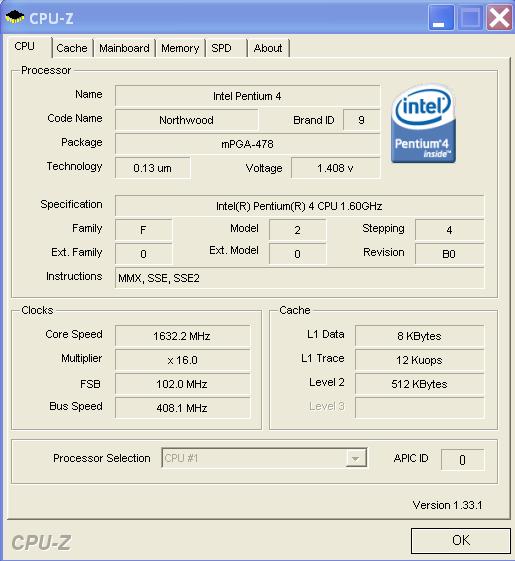This screenshot has height=561, width=515.
Task: Click the APIC ID value 0
Action: coord(462,460)
